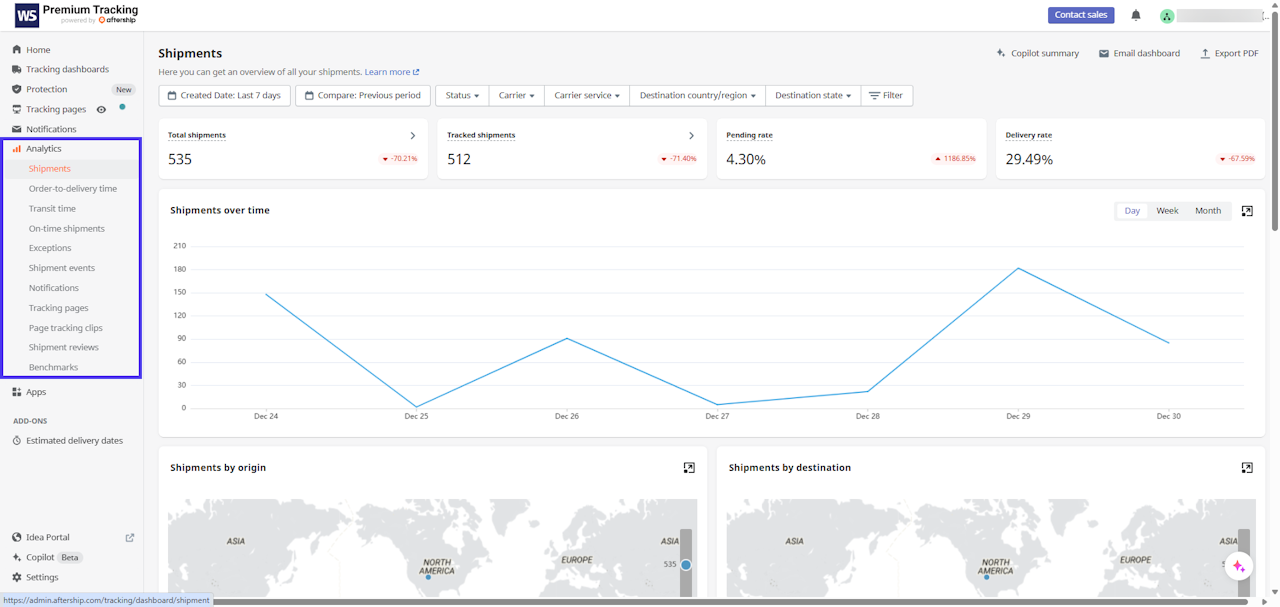Viewport: 1280px width, 607px height.
Task: Go to Benchmarks in Analytics menu
Action: click(x=53, y=368)
